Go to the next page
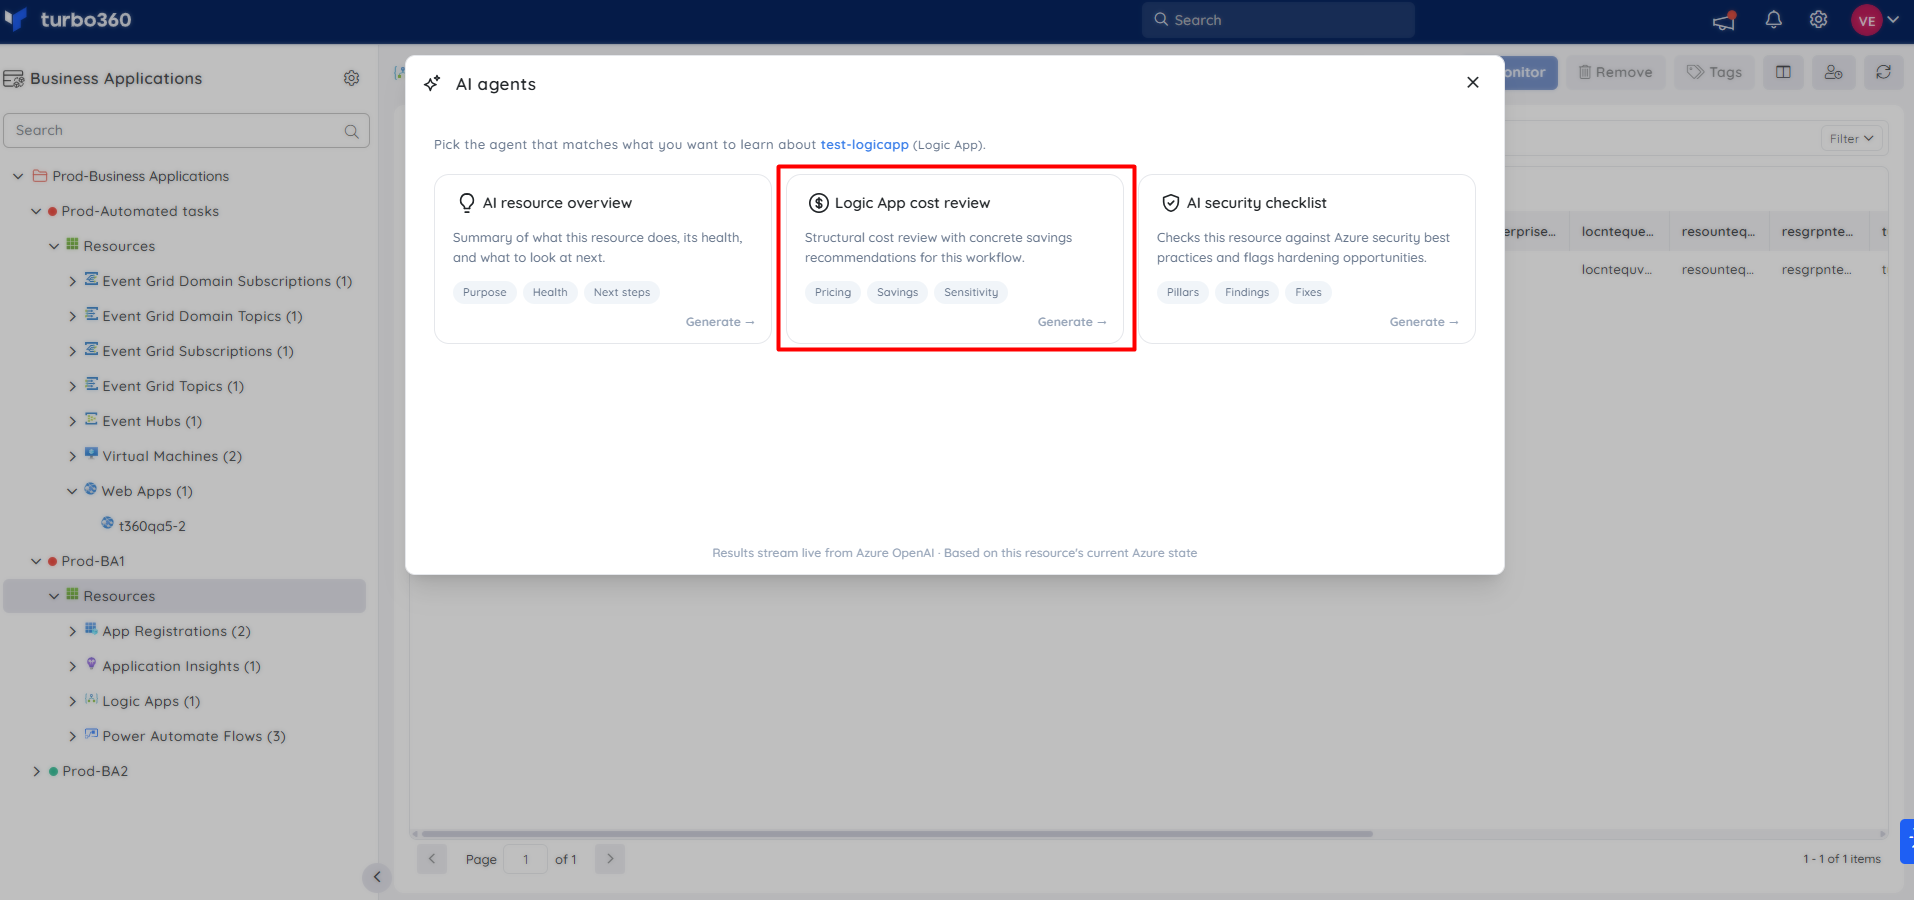 pyautogui.click(x=610, y=859)
